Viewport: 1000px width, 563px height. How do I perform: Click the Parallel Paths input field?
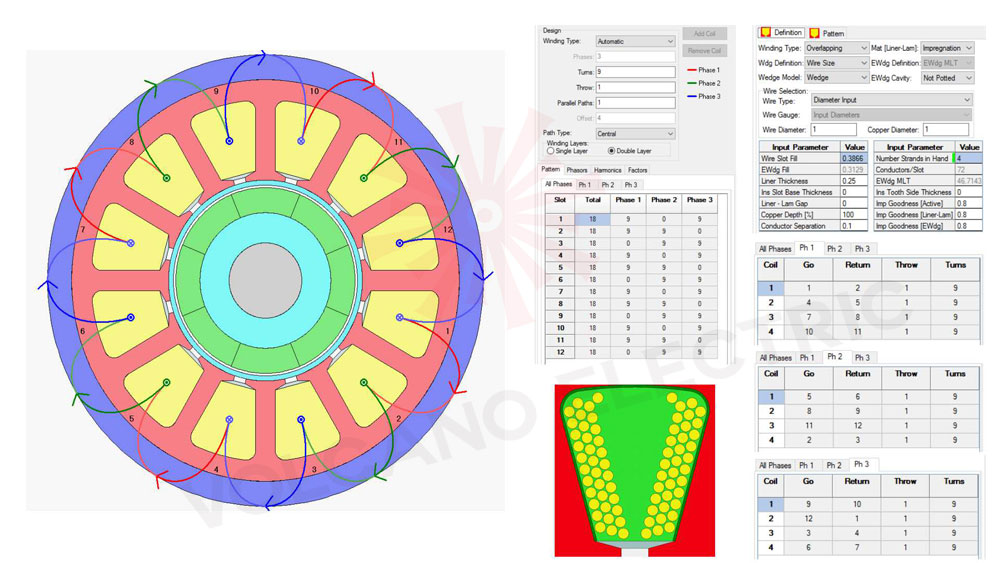pos(635,103)
